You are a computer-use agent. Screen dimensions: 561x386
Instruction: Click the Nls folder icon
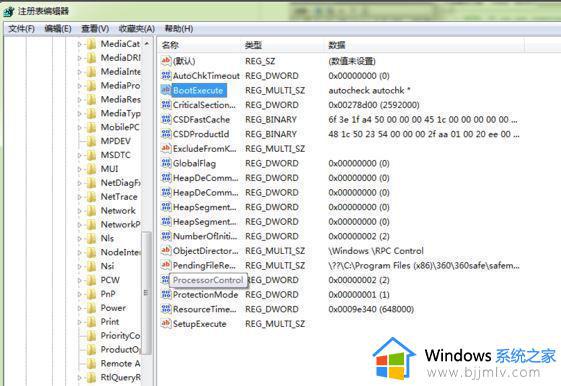click(92, 239)
